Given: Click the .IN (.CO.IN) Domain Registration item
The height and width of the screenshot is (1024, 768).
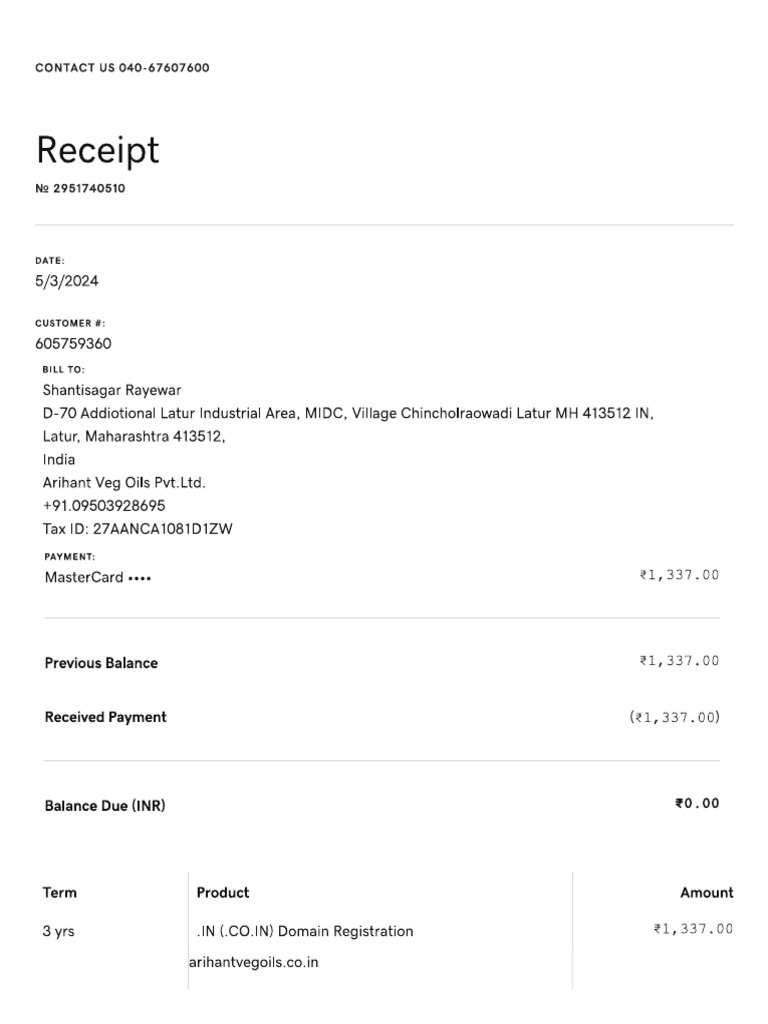Looking at the screenshot, I should [305, 932].
